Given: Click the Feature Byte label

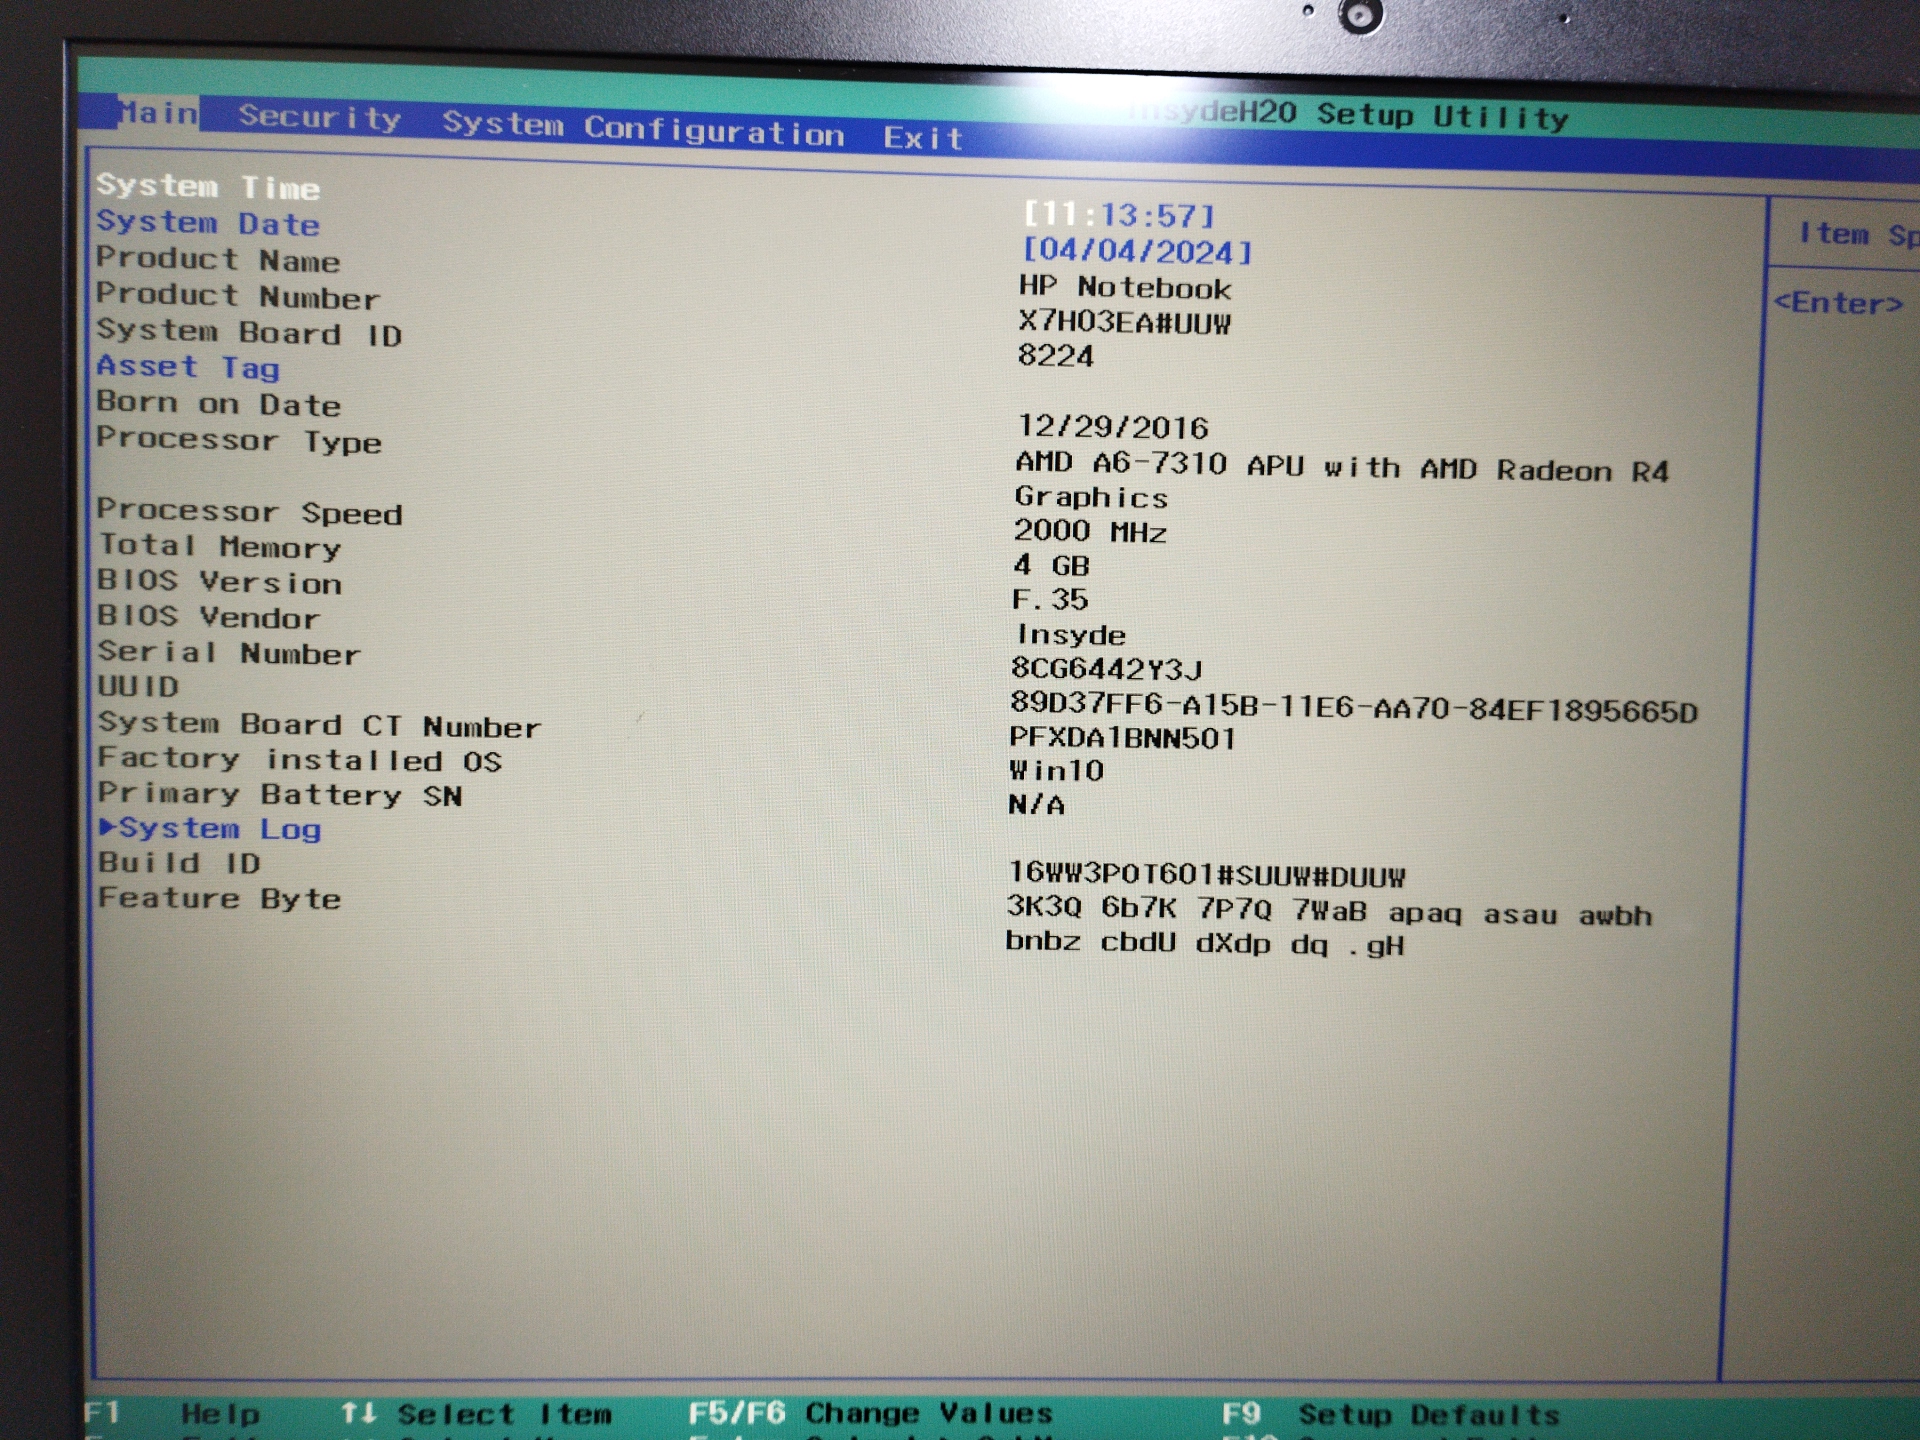Looking at the screenshot, I should (x=219, y=897).
